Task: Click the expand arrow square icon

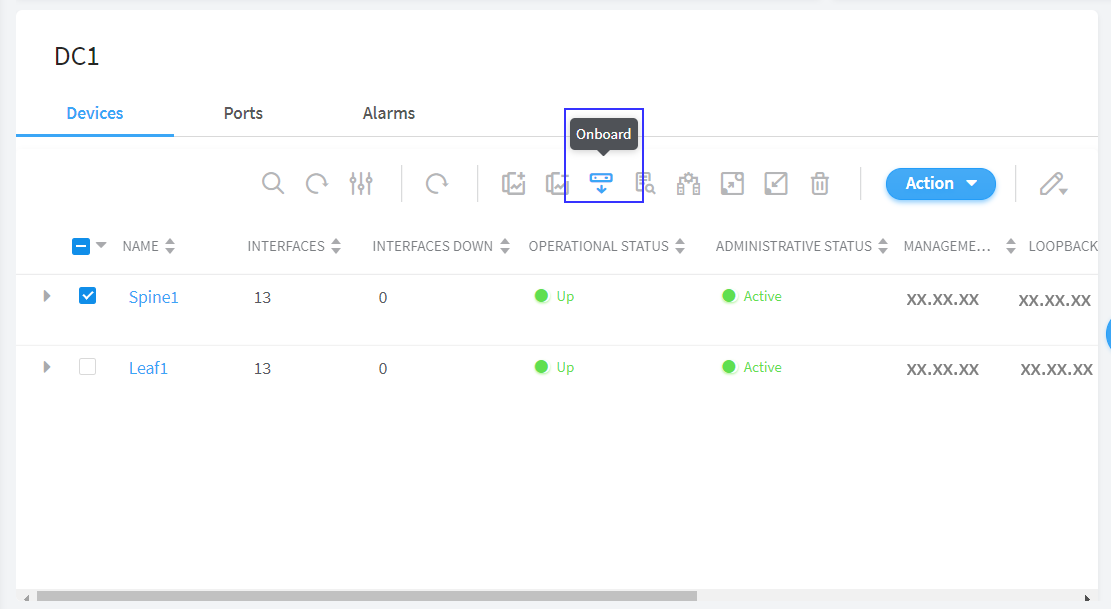Action: pyautogui.click(x=732, y=183)
